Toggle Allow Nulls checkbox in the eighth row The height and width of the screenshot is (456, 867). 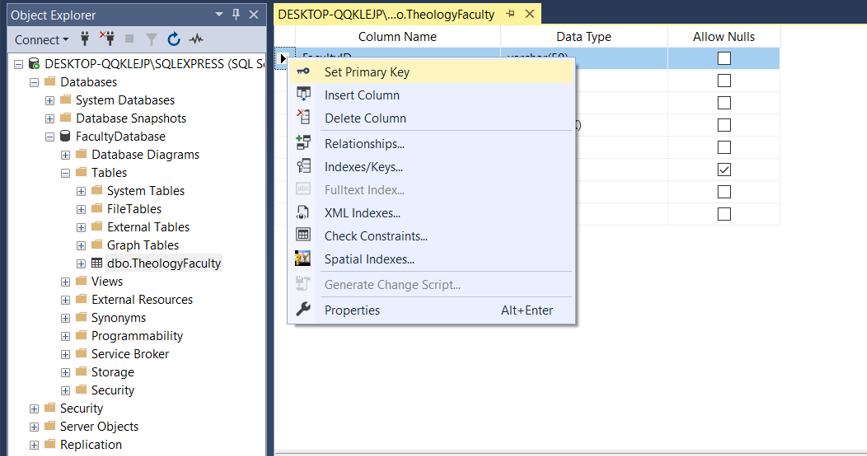(724, 214)
